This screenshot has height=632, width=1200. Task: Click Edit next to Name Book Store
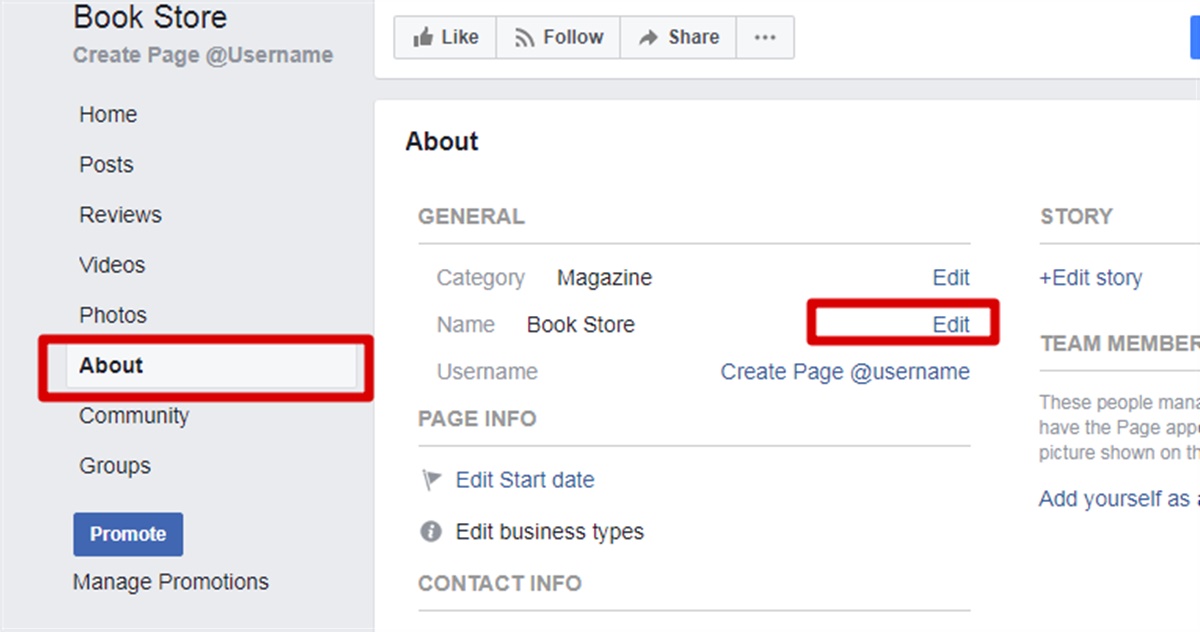tap(951, 325)
